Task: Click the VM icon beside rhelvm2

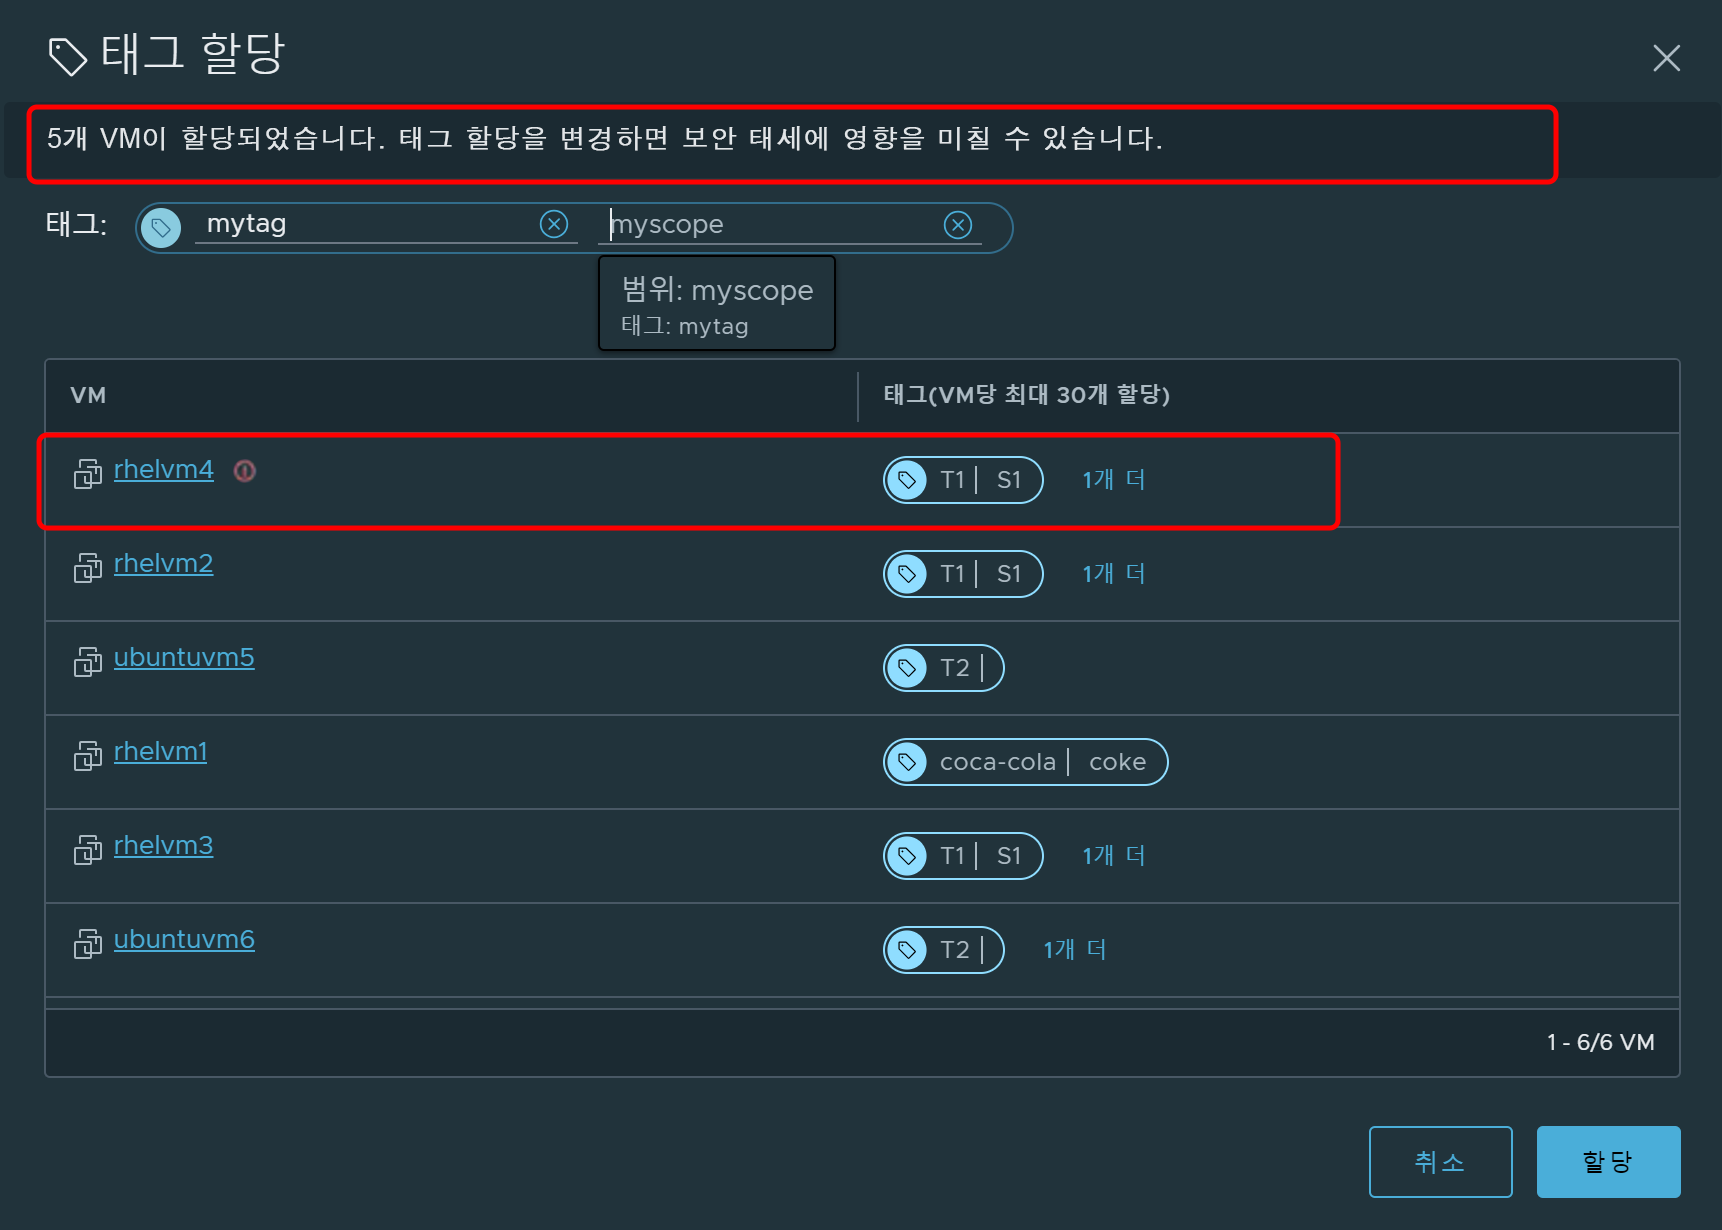Action: pos(88,567)
